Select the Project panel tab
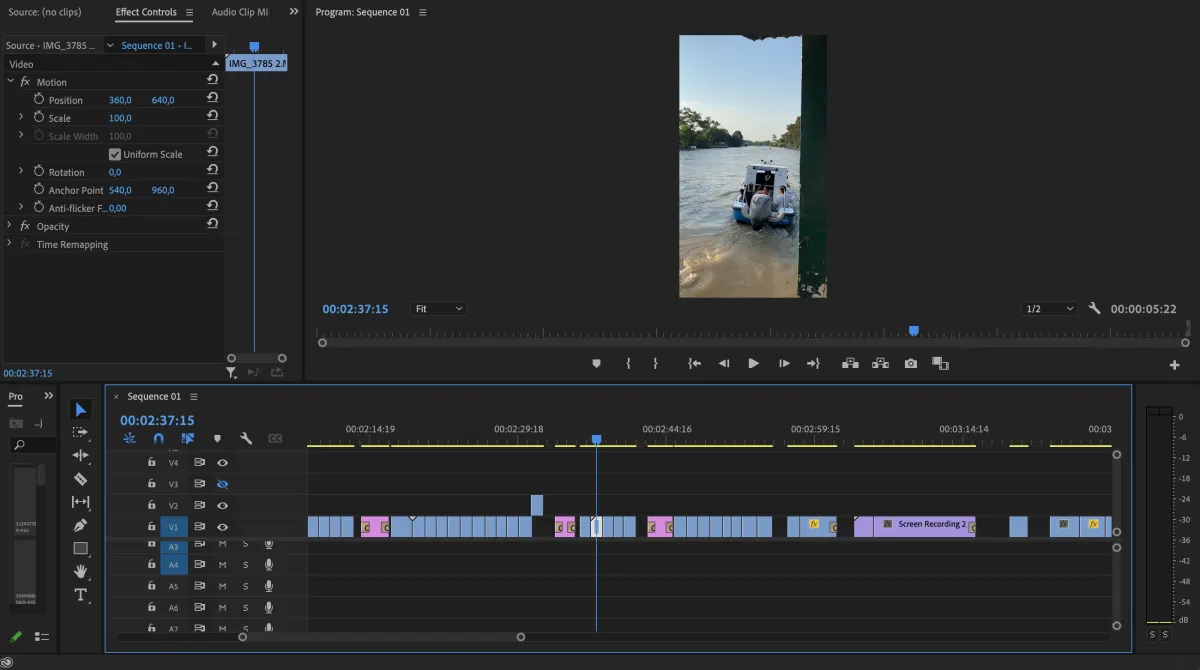The width and height of the screenshot is (1200, 670). point(16,397)
